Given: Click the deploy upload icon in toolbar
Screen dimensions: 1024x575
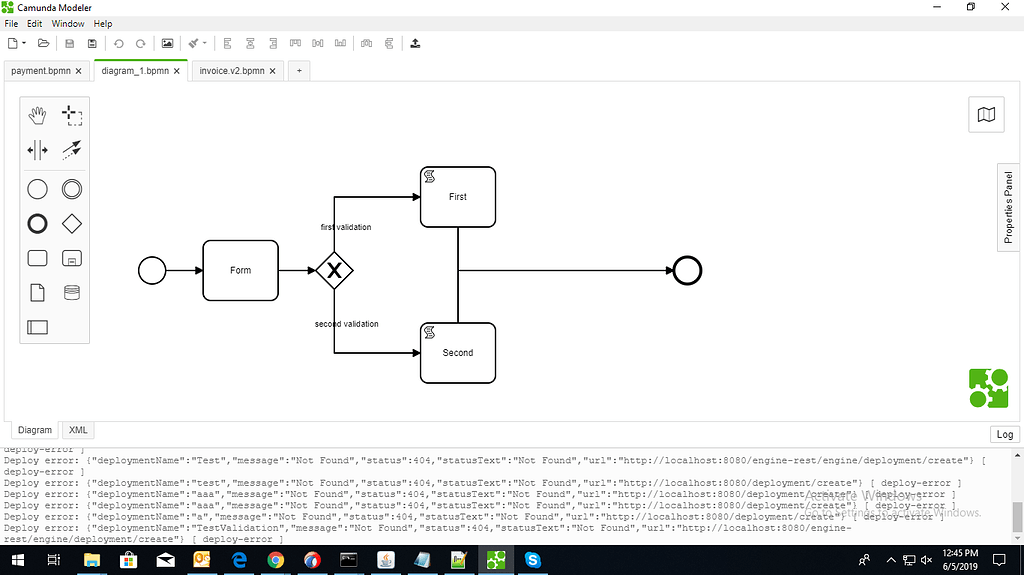Looking at the screenshot, I should coord(416,43).
